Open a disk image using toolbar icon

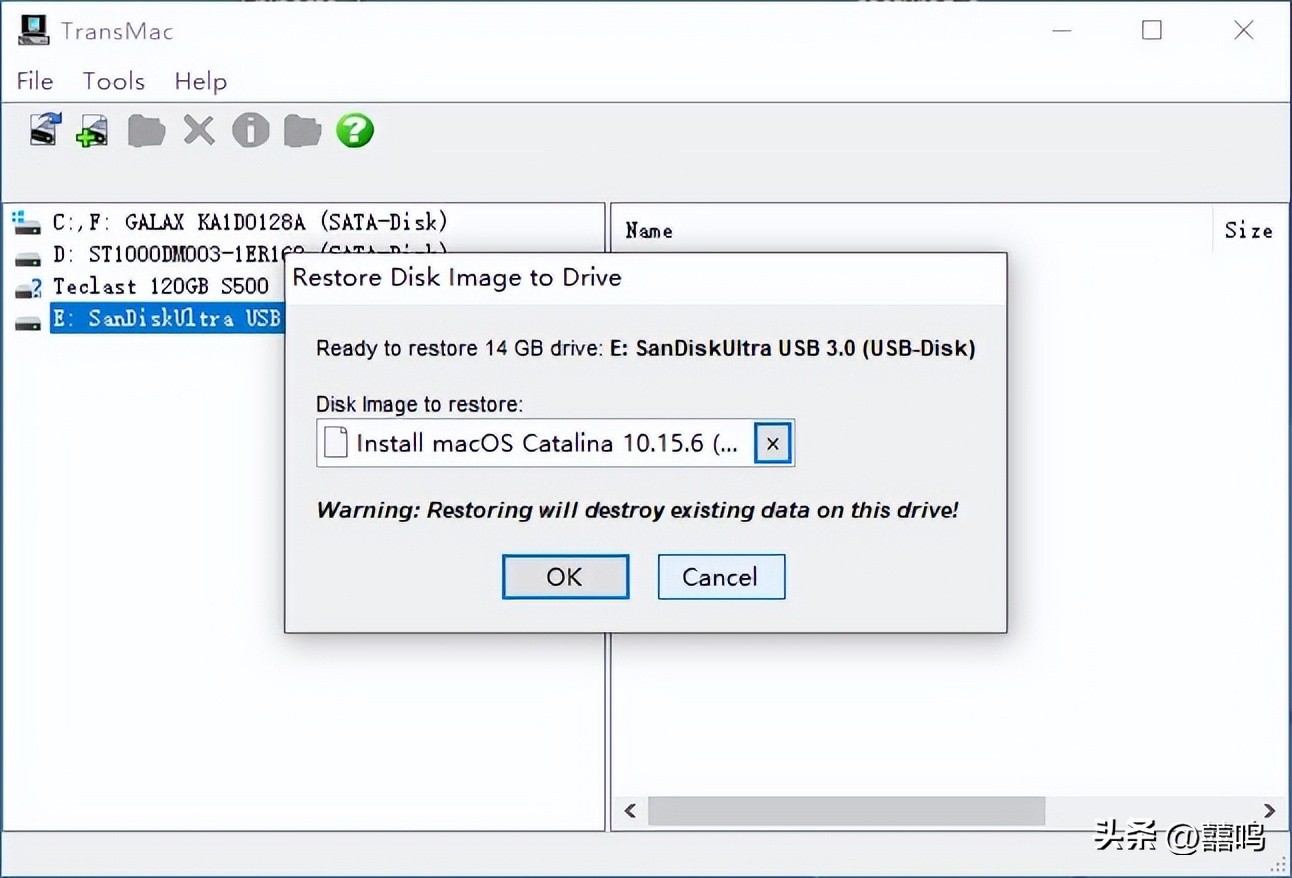pyautogui.click(x=42, y=130)
